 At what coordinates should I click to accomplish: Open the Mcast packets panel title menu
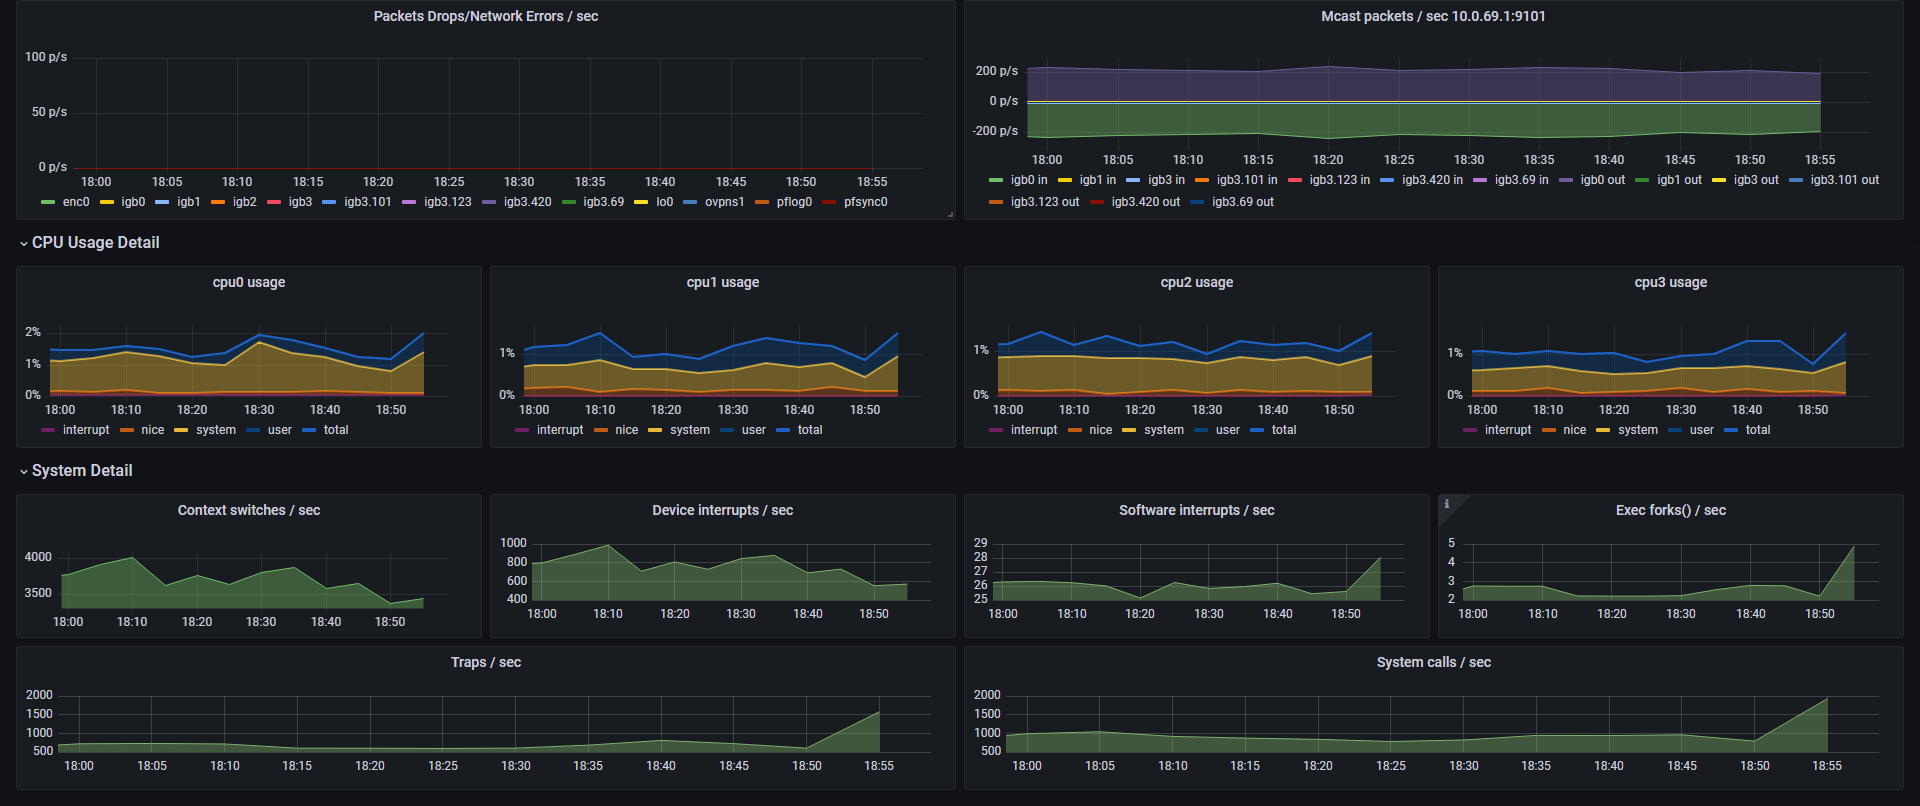[x=1433, y=16]
